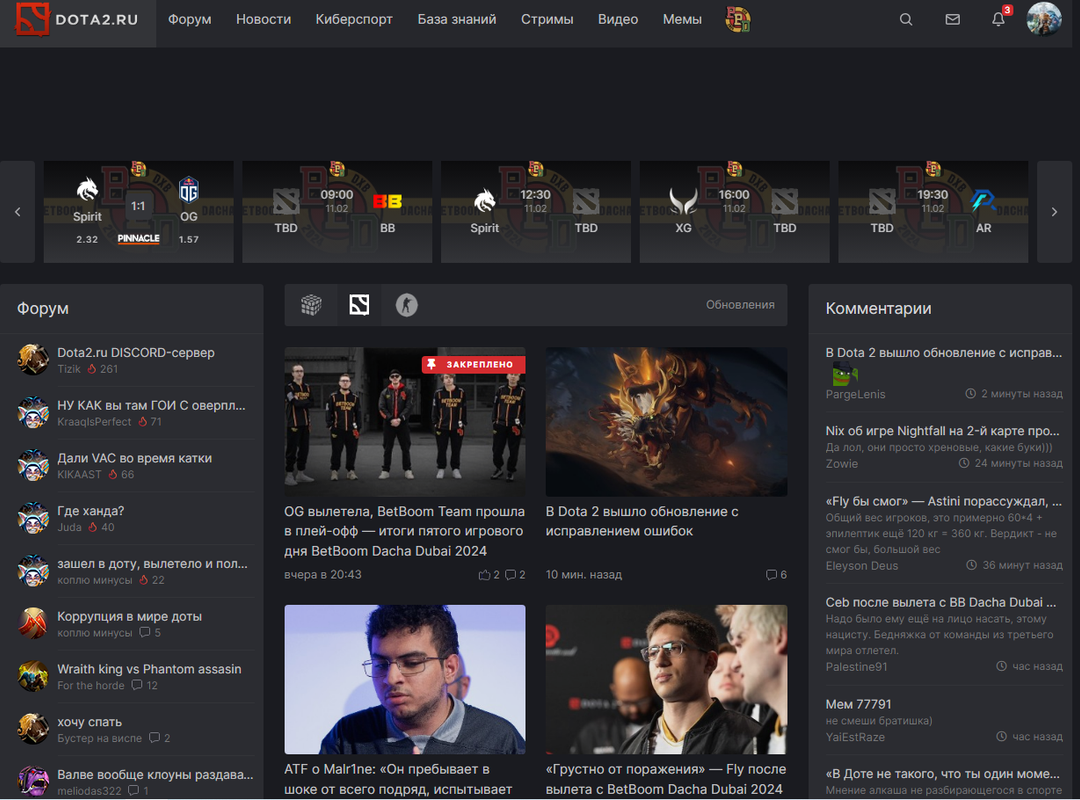The height and width of the screenshot is (800, 1080).
Task: Select the CS news filter icon
Action: pyautogui.click(x=406, y=305)
